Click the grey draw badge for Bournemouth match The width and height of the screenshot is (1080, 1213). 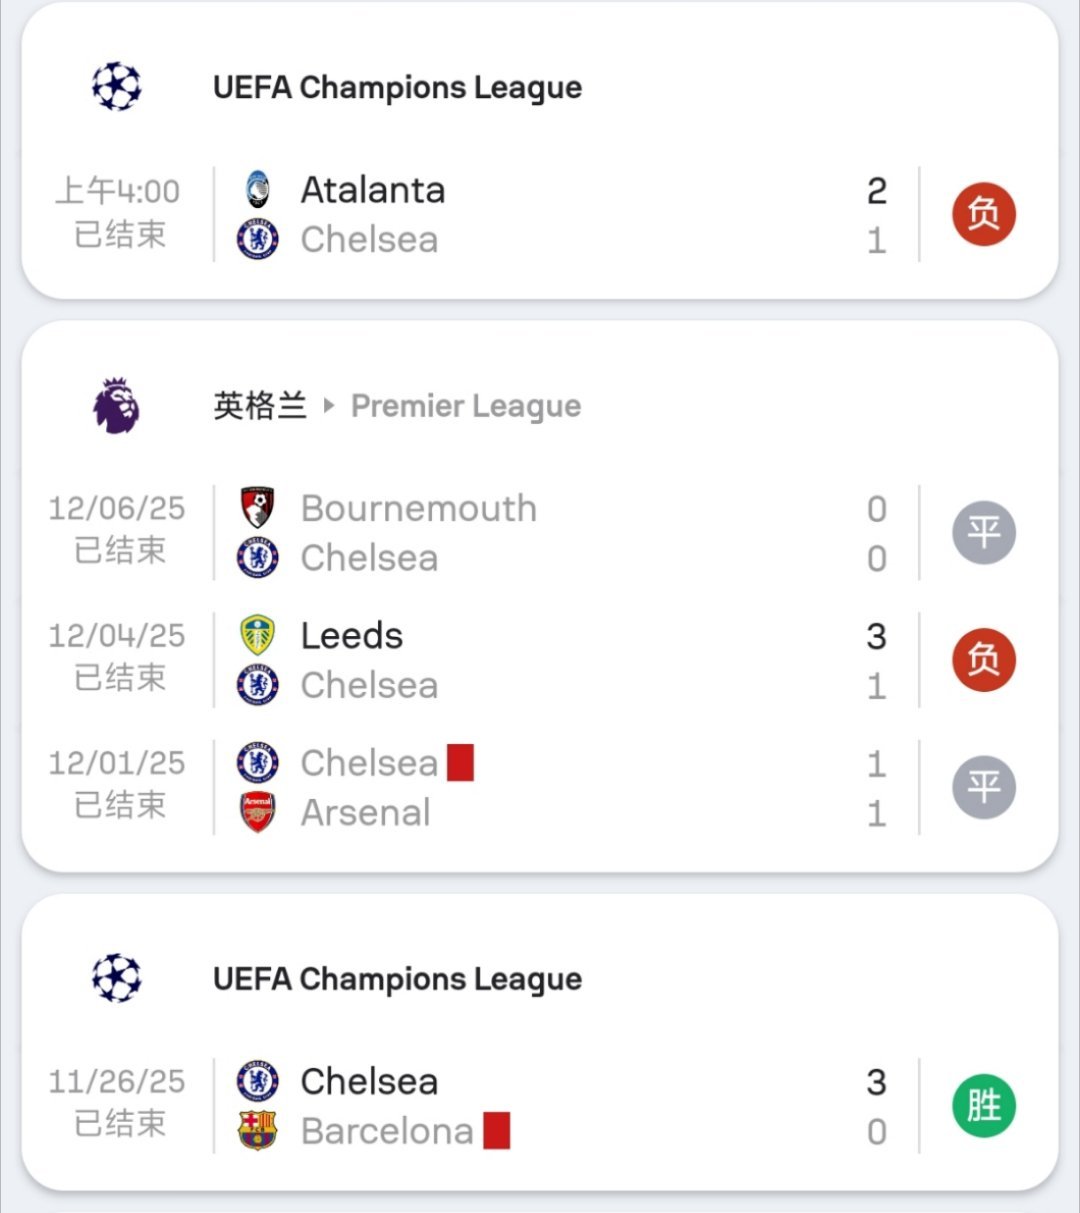pyautogui.click(x=983, y=532)
